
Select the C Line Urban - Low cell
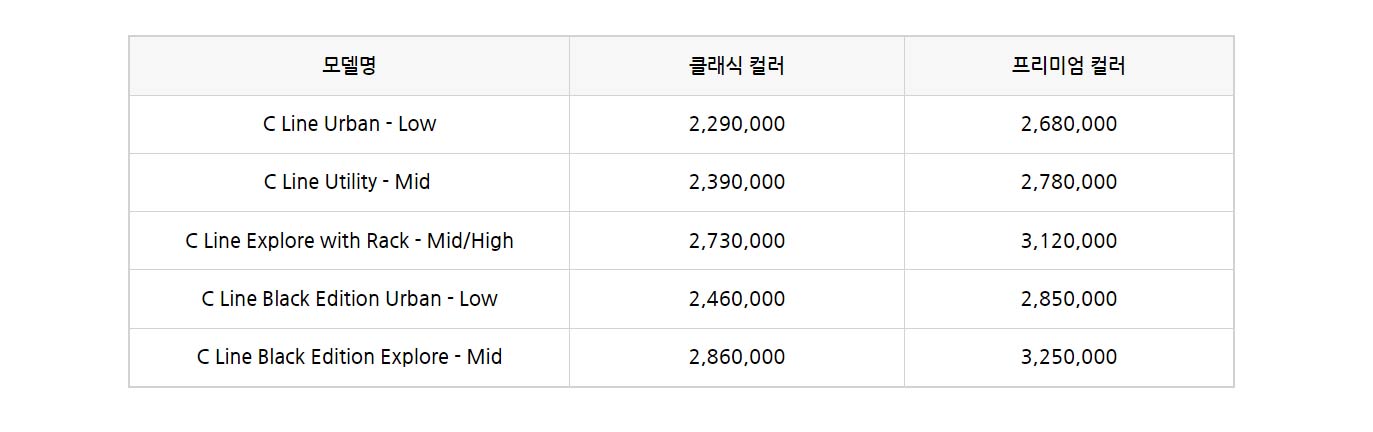pyautogui.click(x=349, y=124)
